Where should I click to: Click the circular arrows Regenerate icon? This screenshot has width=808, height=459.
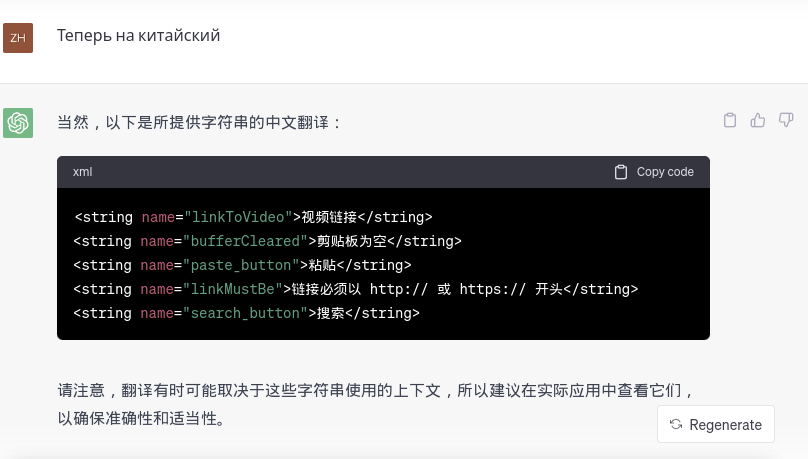(676, 425)
